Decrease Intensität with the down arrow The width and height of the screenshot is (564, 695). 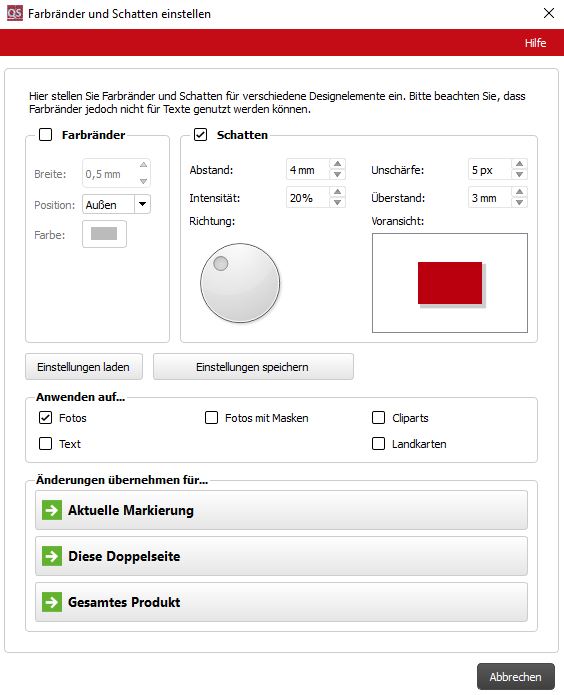[337, 203]
